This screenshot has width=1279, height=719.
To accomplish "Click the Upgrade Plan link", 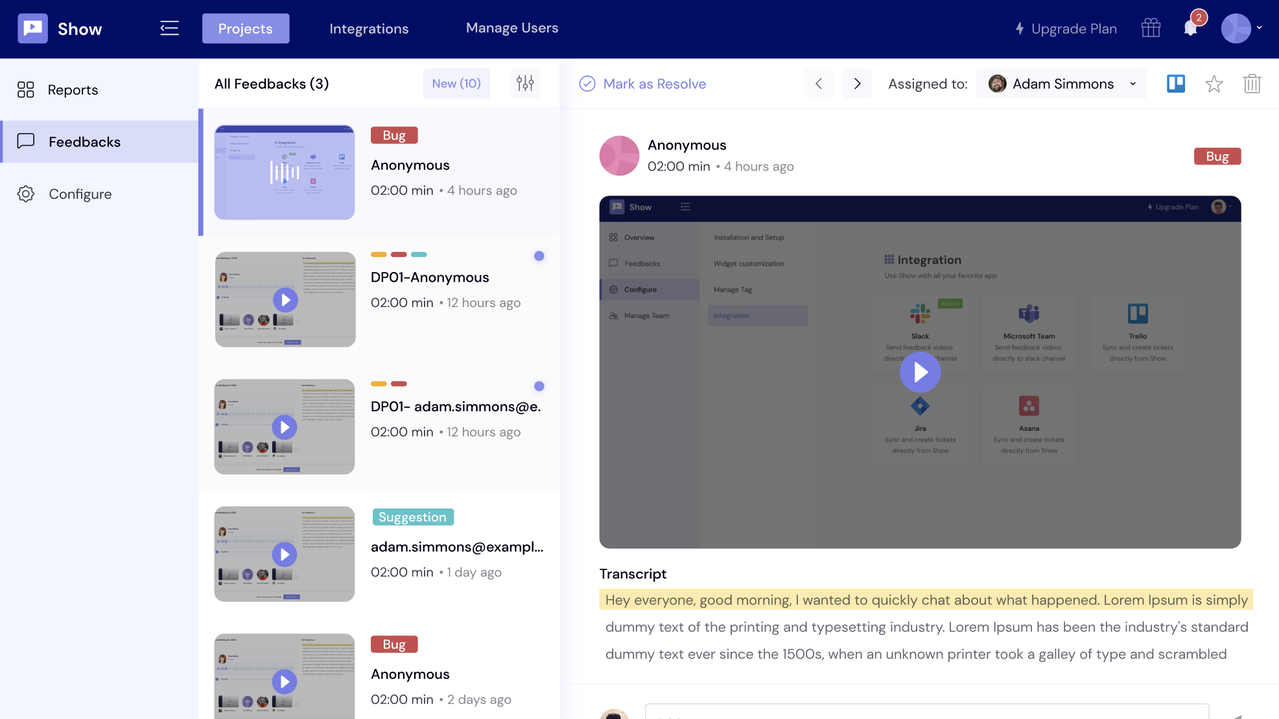I will pos(1066,29).
